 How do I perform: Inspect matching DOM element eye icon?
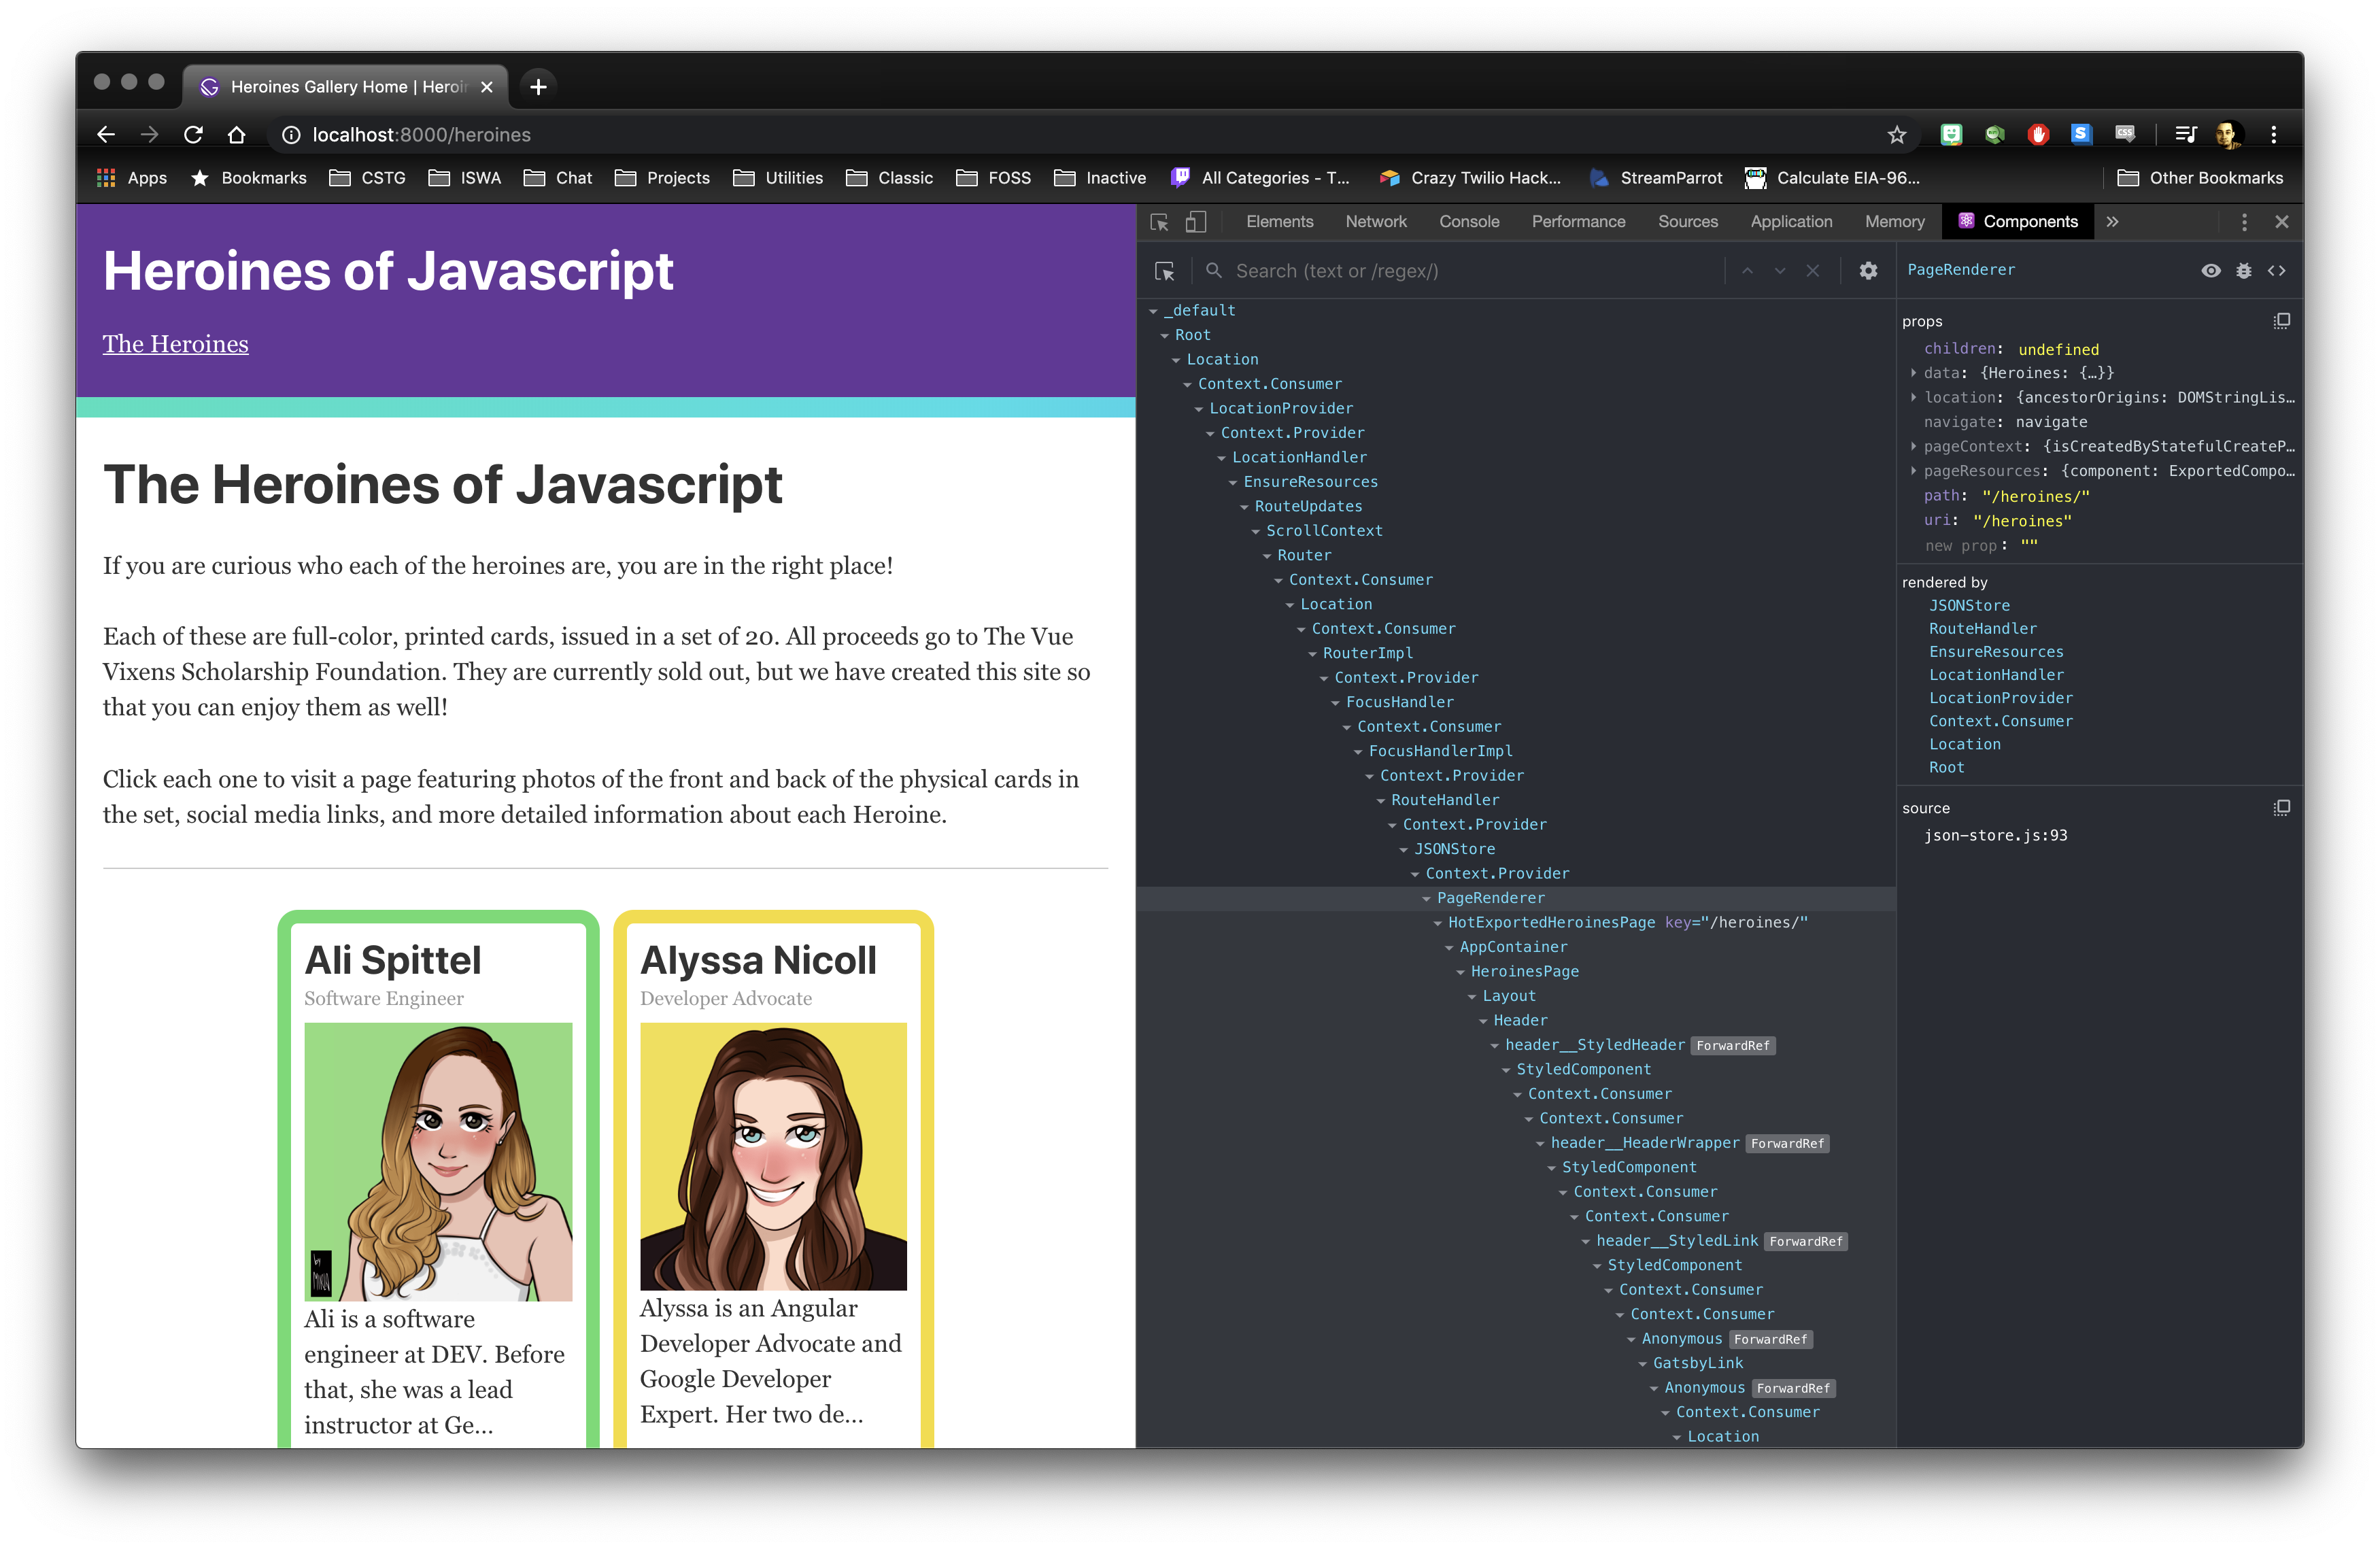click(x=2210, y=271)
